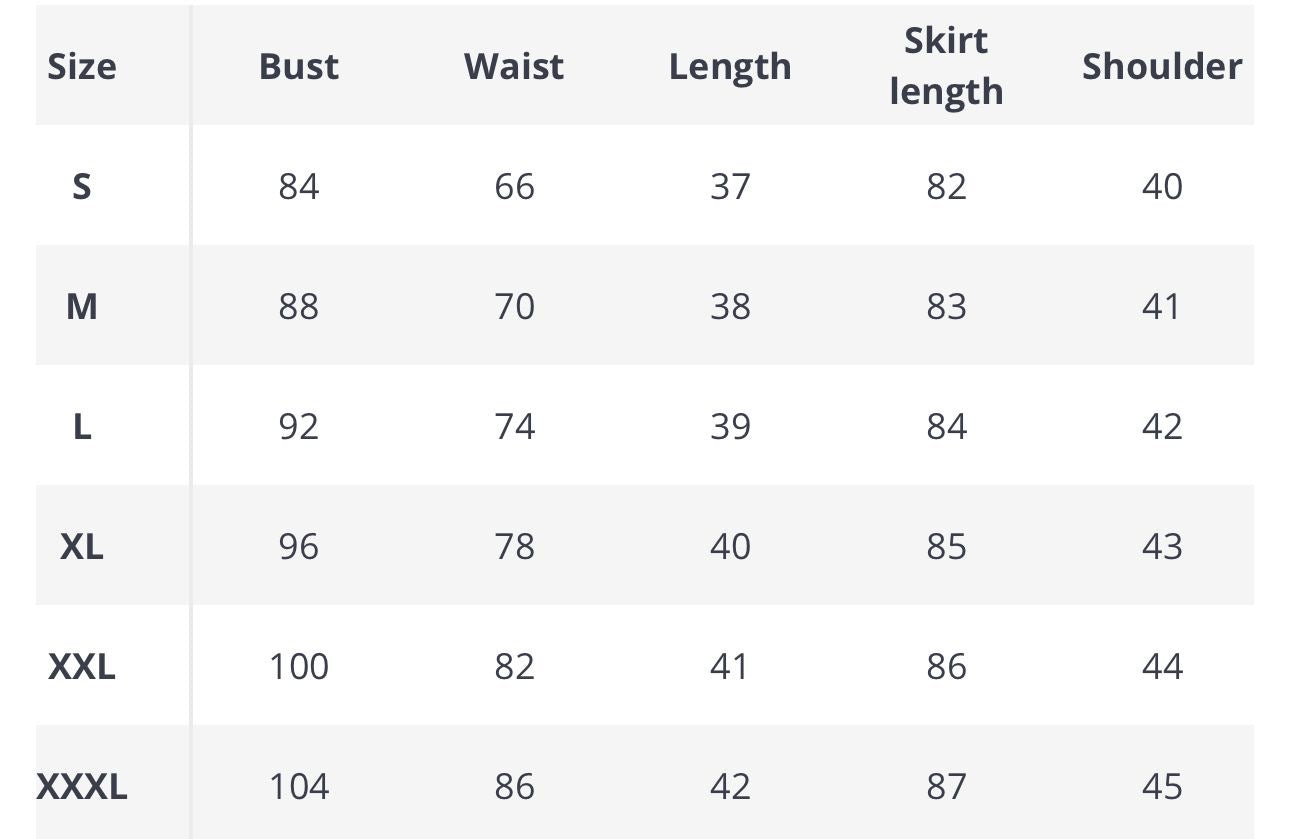Click the length value 38 for size M
1290x839 pixels.
coord(730,306)
